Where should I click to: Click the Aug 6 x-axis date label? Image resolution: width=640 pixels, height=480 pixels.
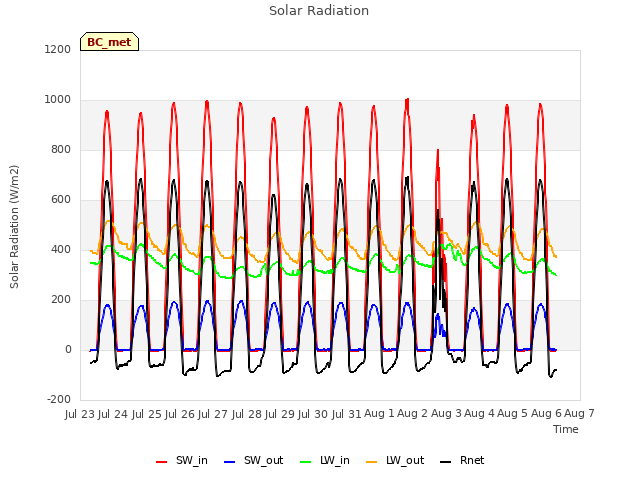pyautogui.click(x=546, y=414)
